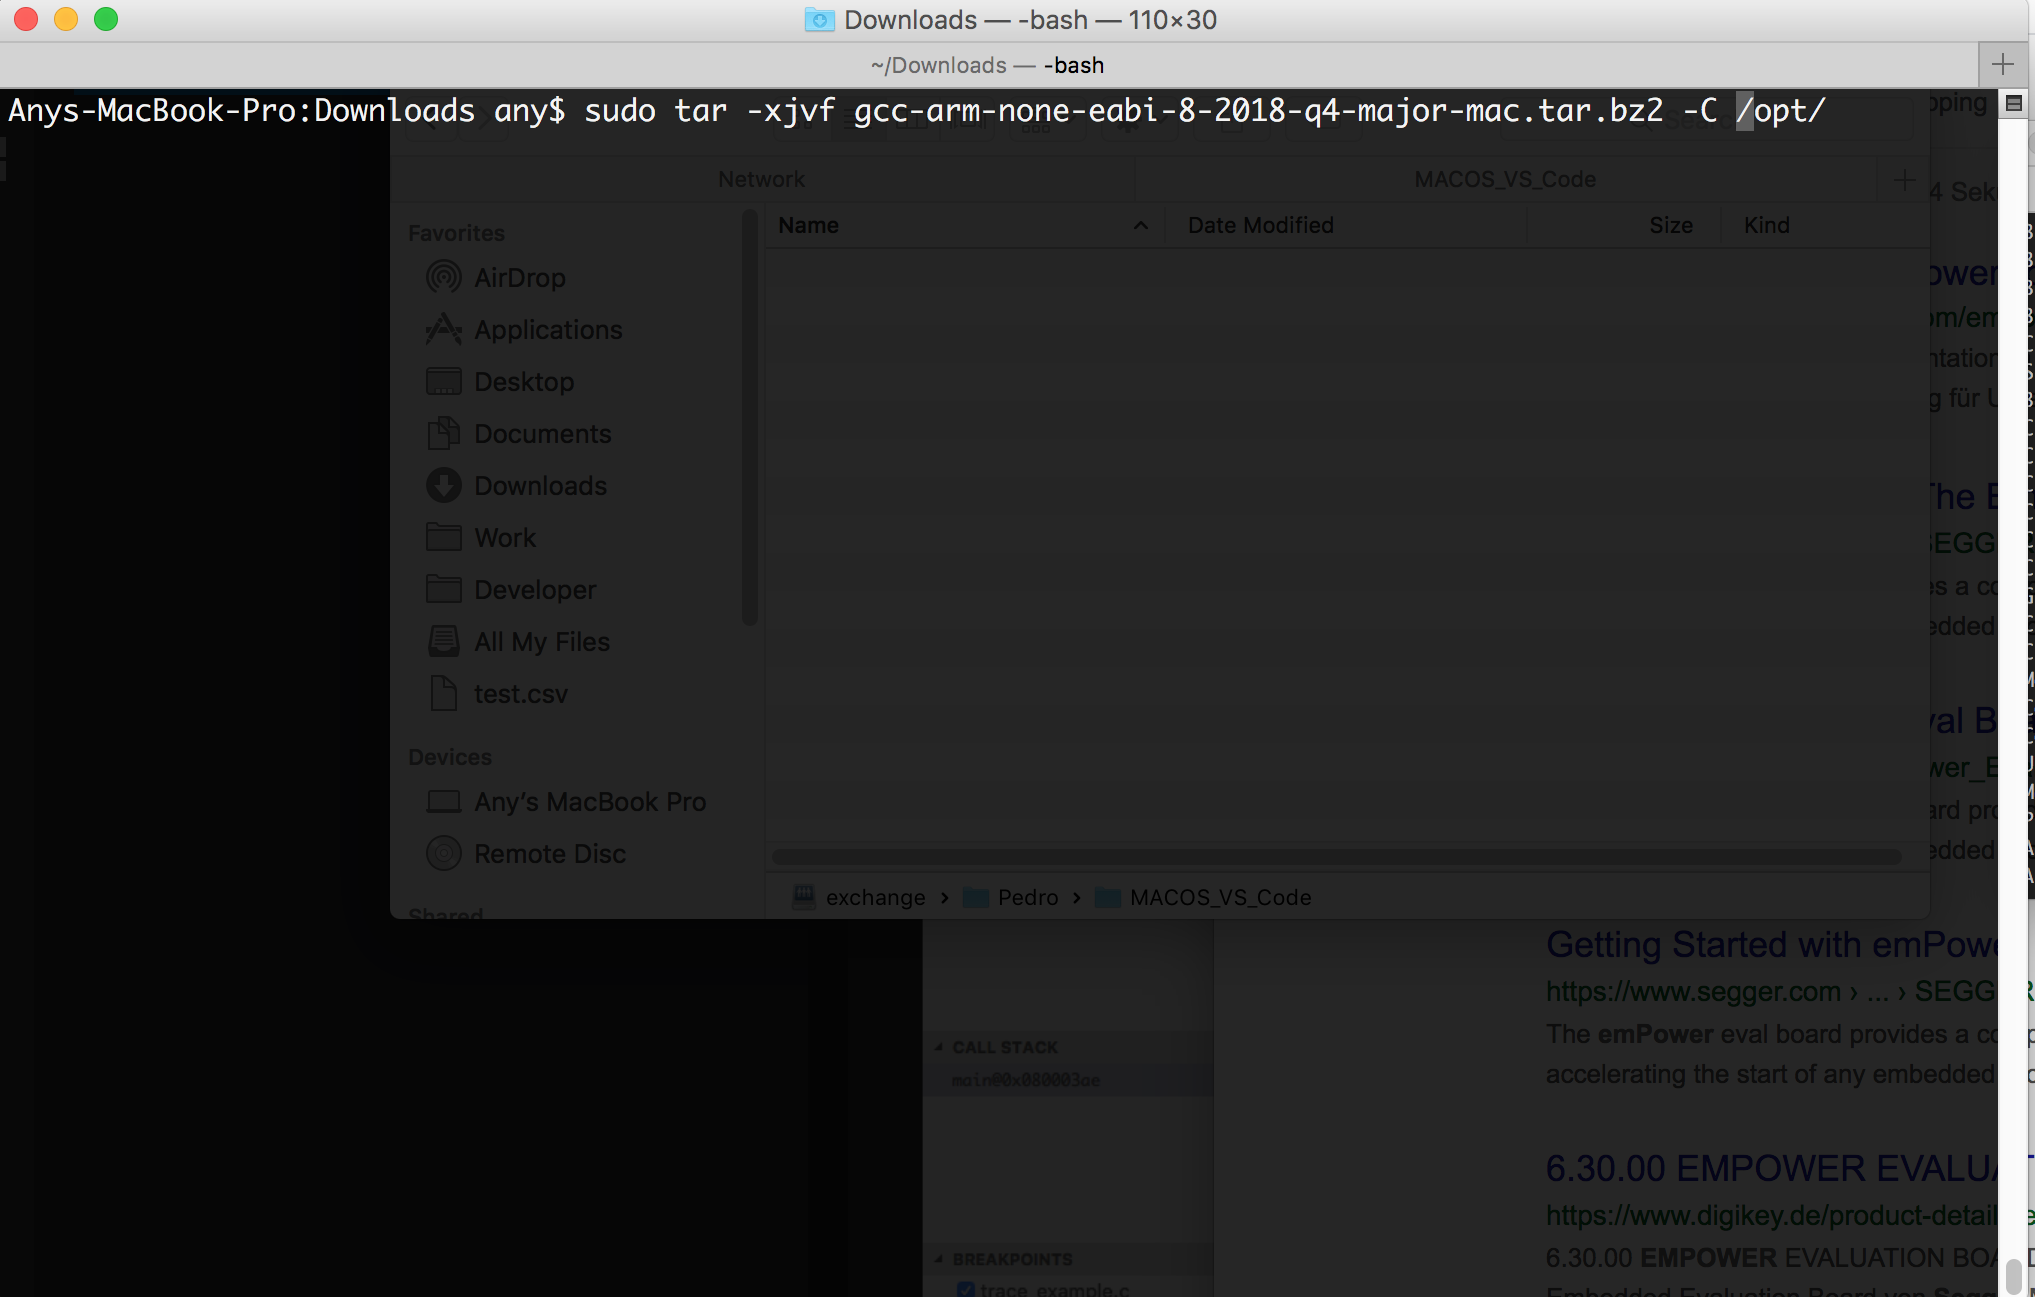Collapse the CALL STACK section

pyautogui.click(x=939, y=1047)
